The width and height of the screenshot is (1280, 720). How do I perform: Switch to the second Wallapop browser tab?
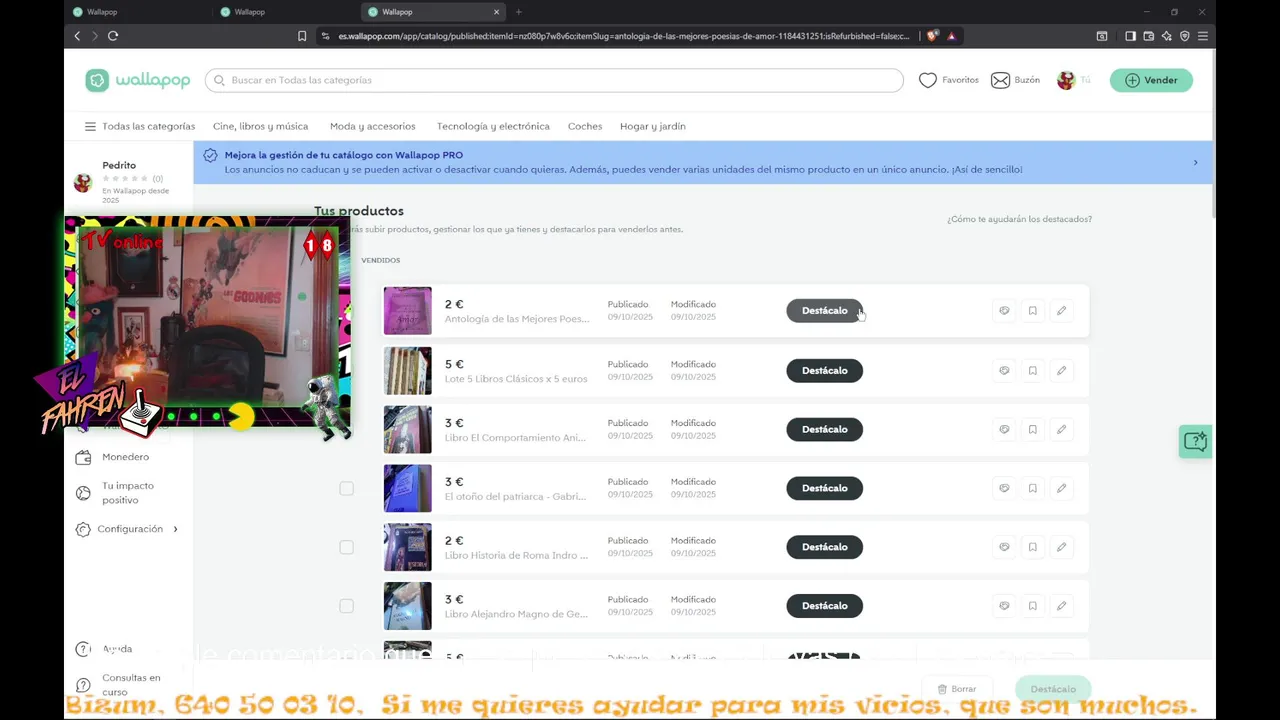click(x=286, y=12)
